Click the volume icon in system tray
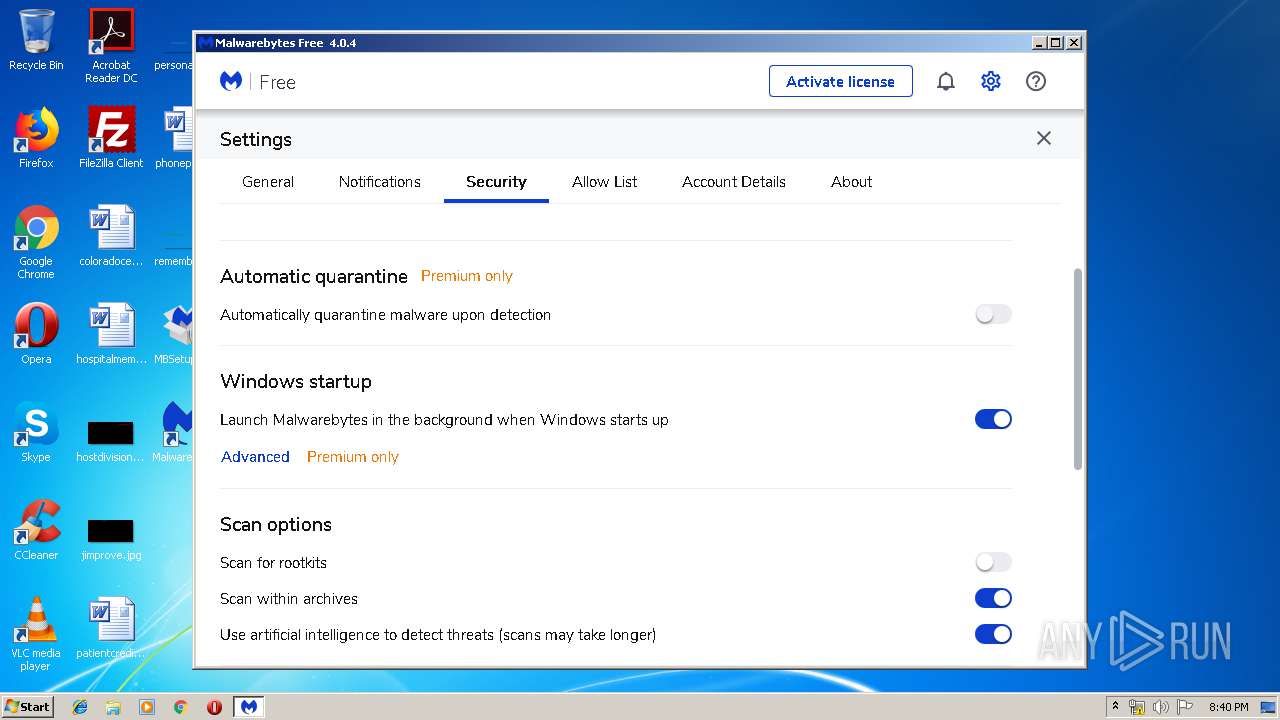This screenshot has height=720, width=1280. (x=1160, y=707)
